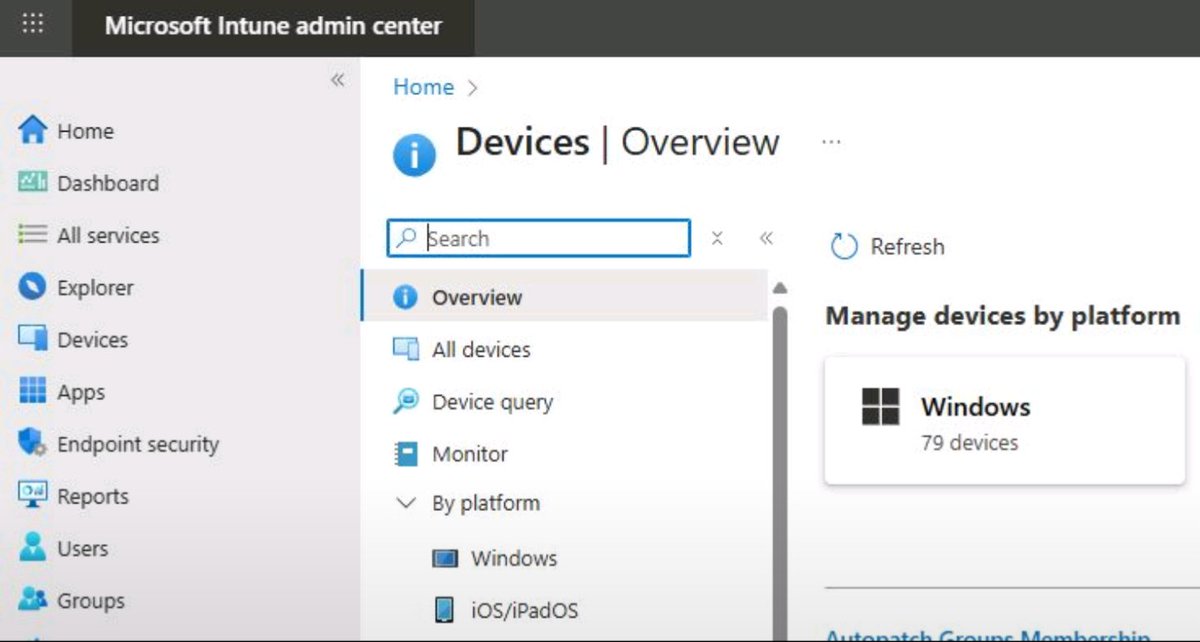Click the Home breadcrumb link
The height and width of the screenshot is (642, 1200).
423,87
